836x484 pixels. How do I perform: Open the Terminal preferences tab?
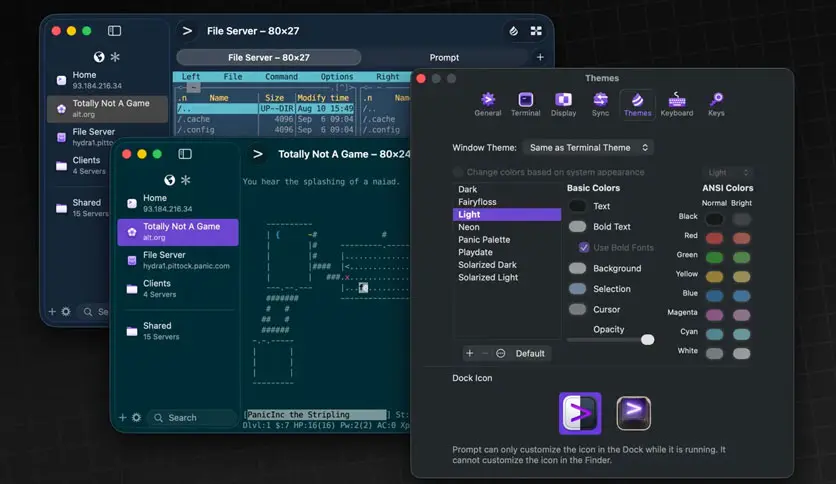coord(526,104)
